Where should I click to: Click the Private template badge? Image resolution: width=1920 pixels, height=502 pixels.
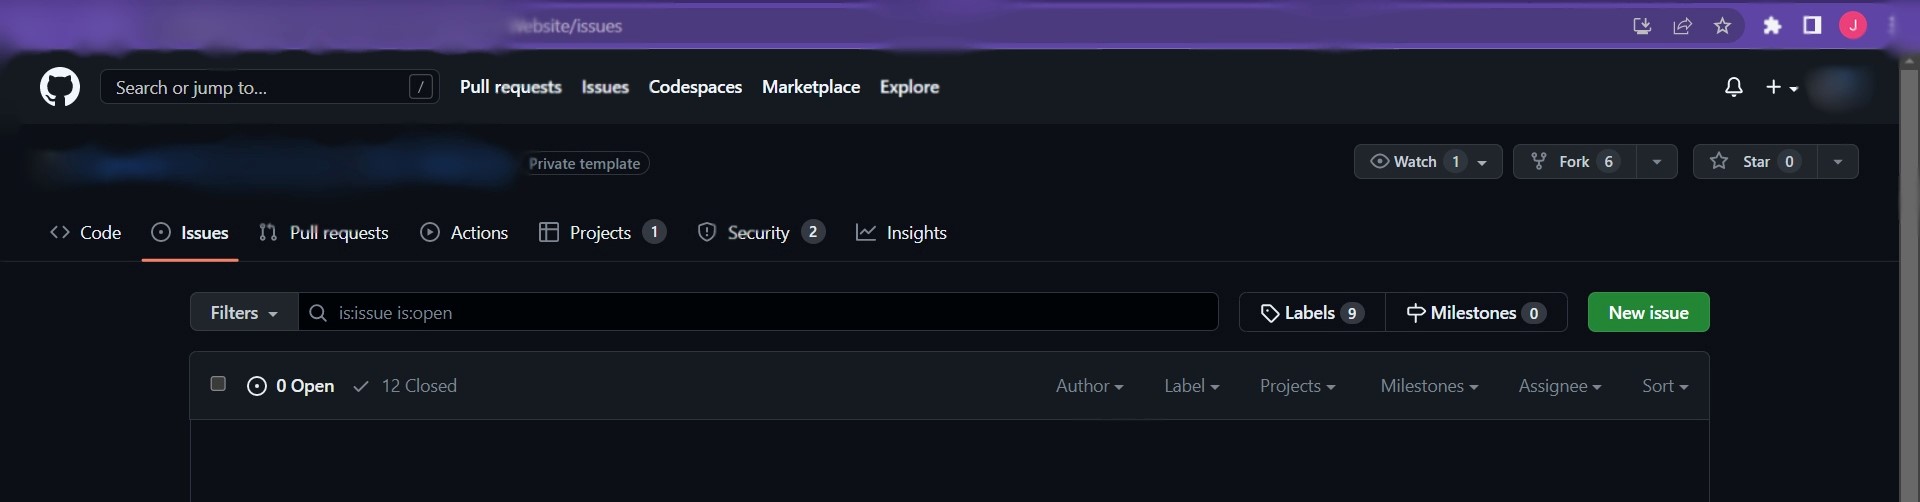(584, 163)
